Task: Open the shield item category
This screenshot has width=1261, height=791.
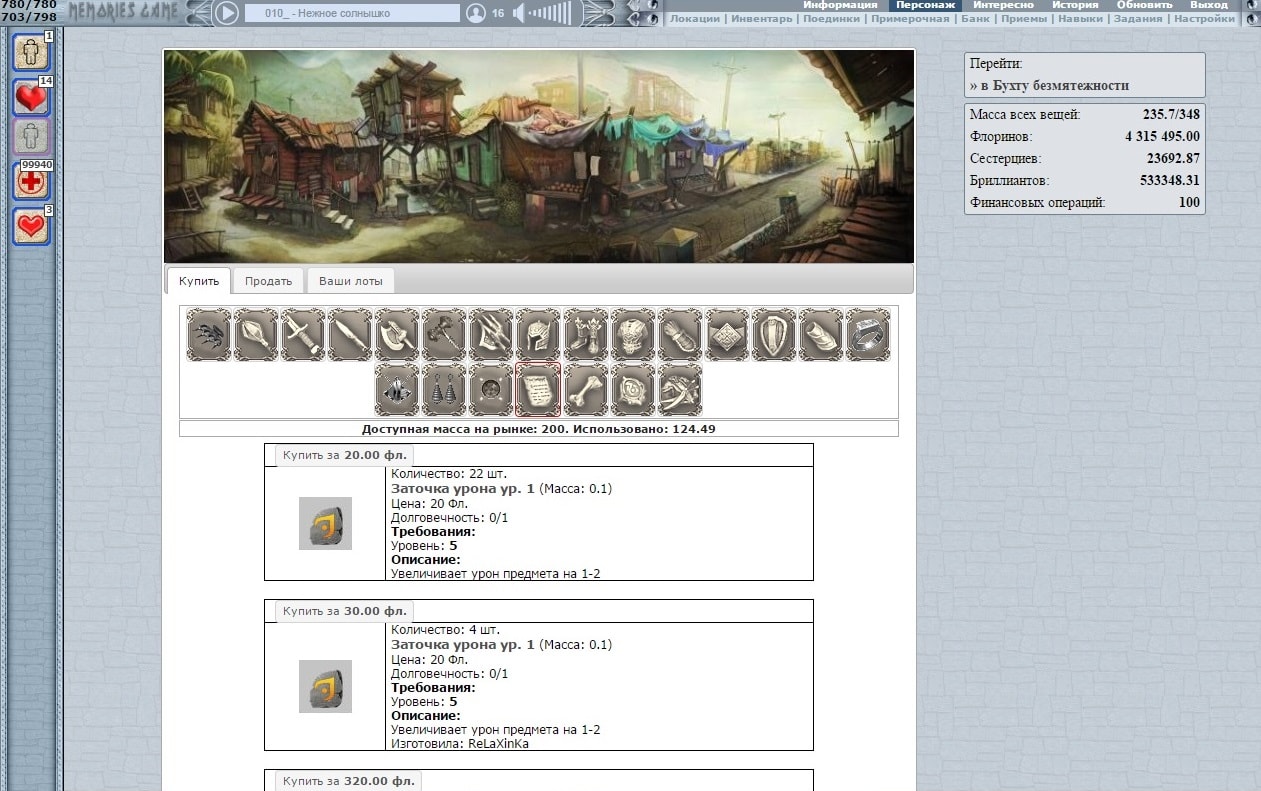Action: 774,334
